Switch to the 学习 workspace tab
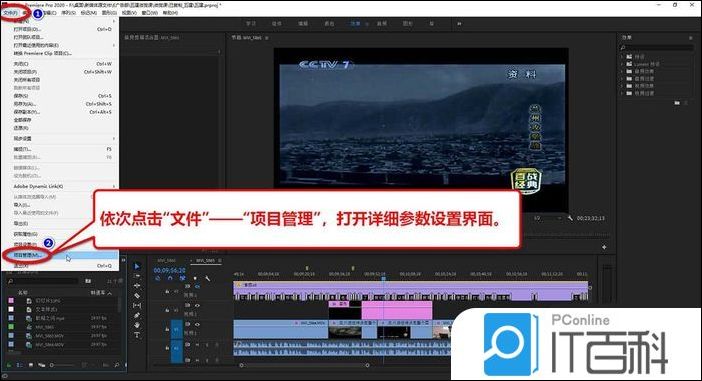Viewport: 702px width, 381px height. pyautogui.click(x=251, y=24)
